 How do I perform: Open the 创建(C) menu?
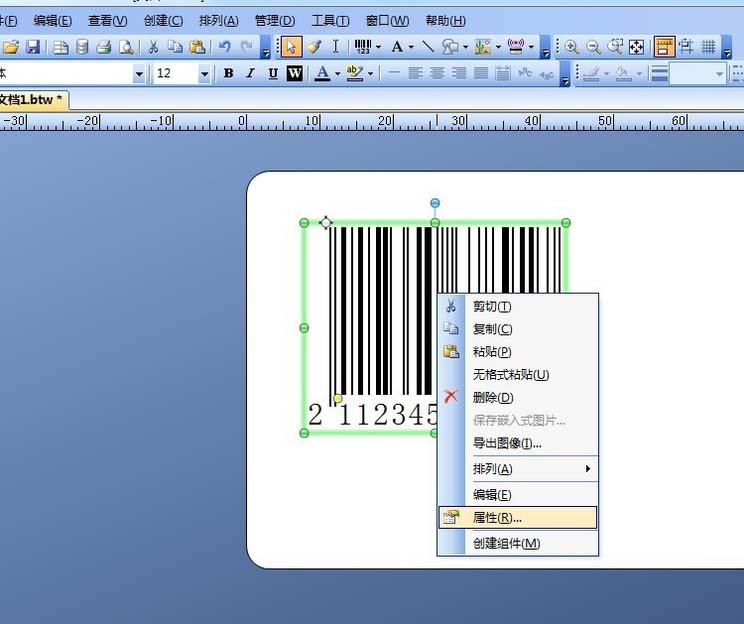(x=163, y=20)
